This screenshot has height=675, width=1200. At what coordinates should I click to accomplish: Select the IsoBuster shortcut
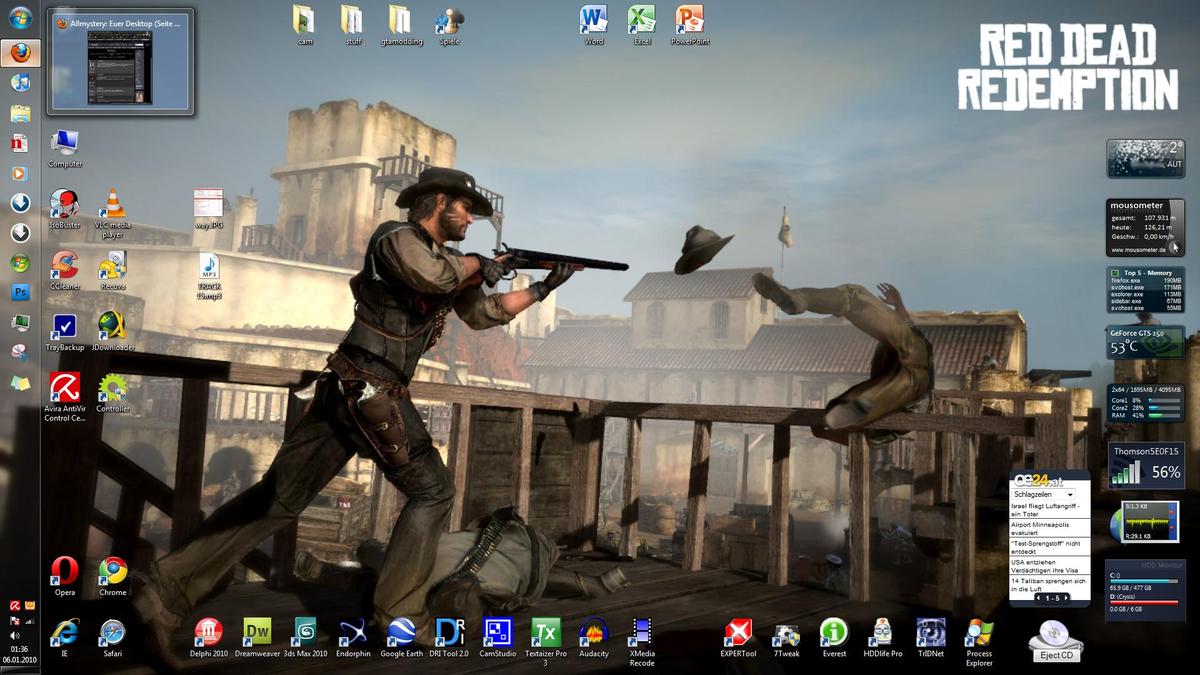65,209
